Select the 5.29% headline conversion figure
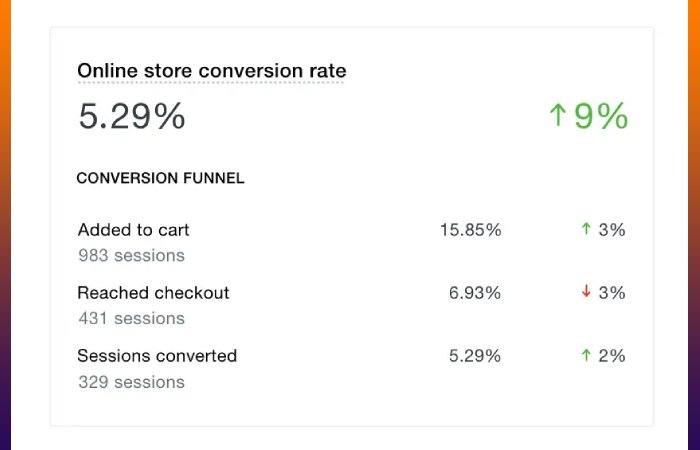 point(132,116)
